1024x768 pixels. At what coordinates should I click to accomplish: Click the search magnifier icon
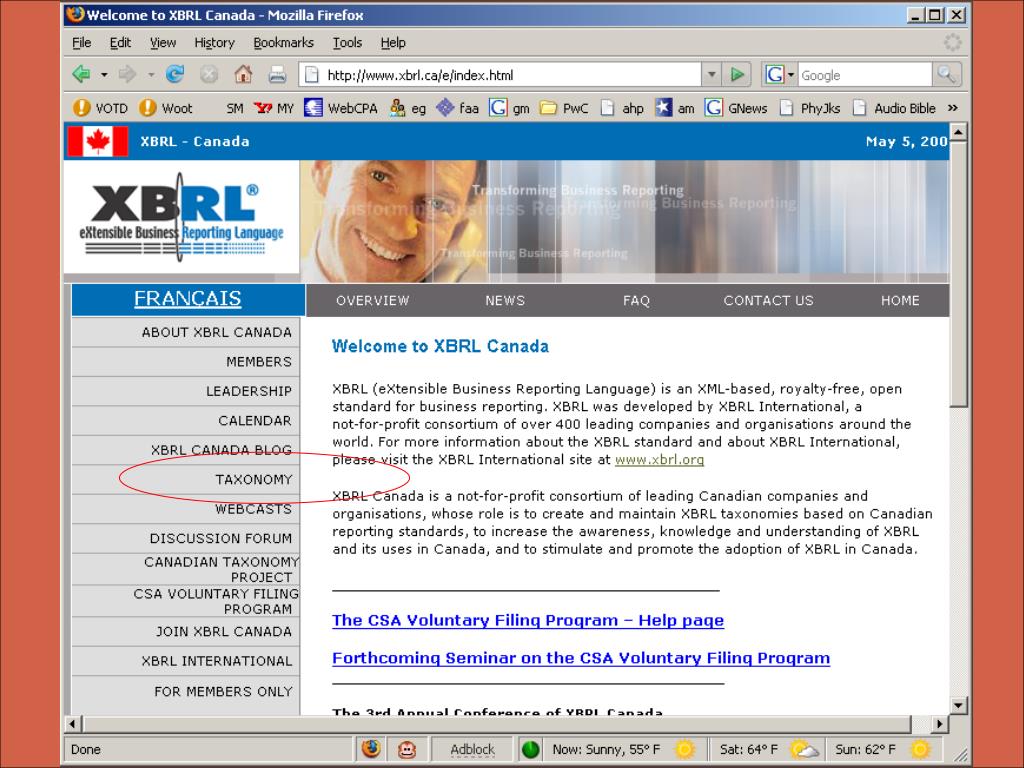[x=946, y=74]
